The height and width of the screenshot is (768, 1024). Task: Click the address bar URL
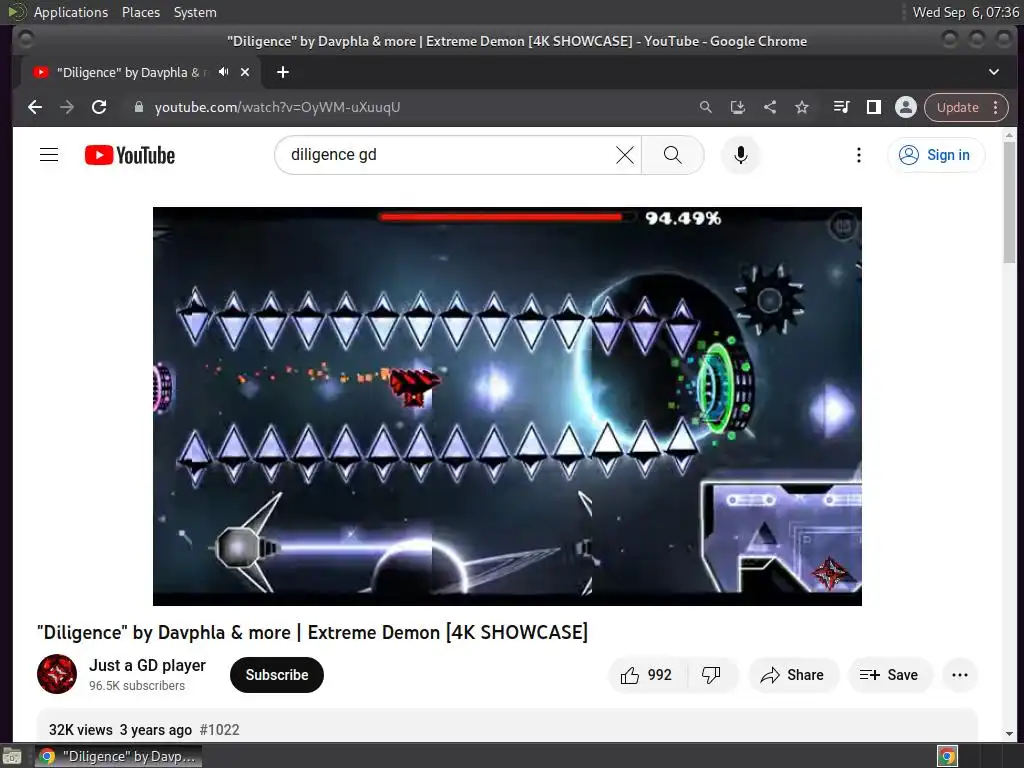277,107
